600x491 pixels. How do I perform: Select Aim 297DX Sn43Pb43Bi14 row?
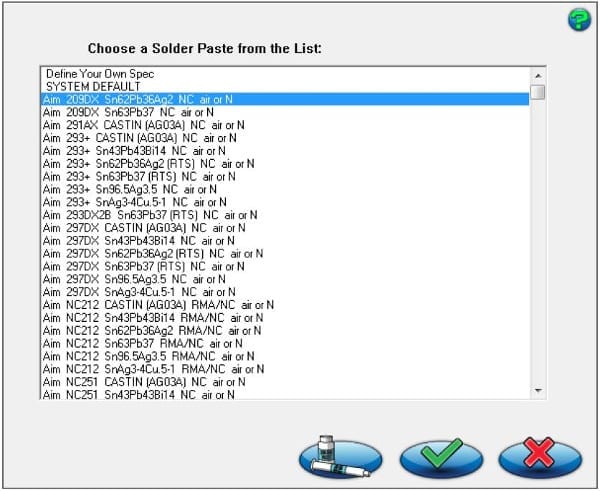tap(285, 241)
